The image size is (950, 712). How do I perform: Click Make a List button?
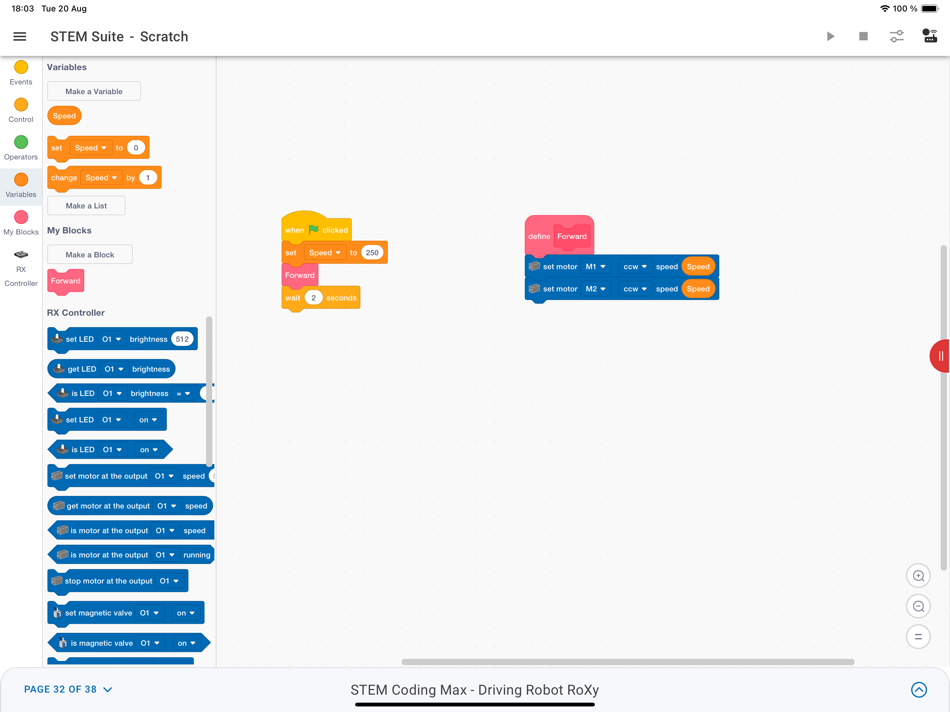pyautogui.click(x=86, y=206)
